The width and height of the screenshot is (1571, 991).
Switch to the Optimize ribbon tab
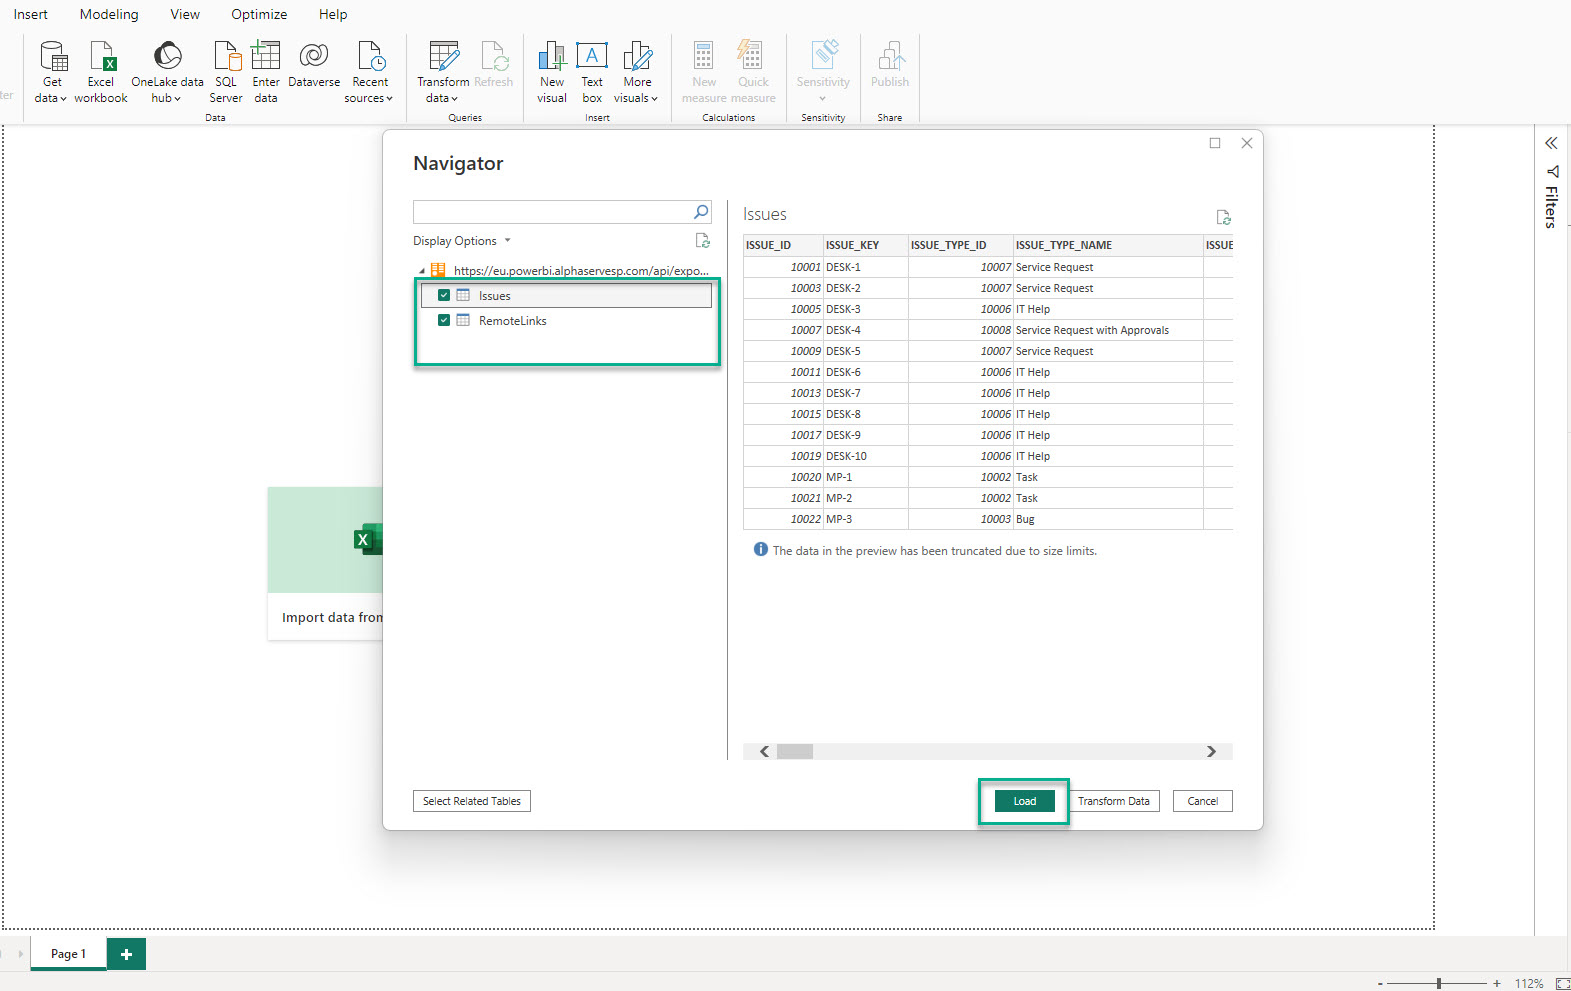(259, 14)
